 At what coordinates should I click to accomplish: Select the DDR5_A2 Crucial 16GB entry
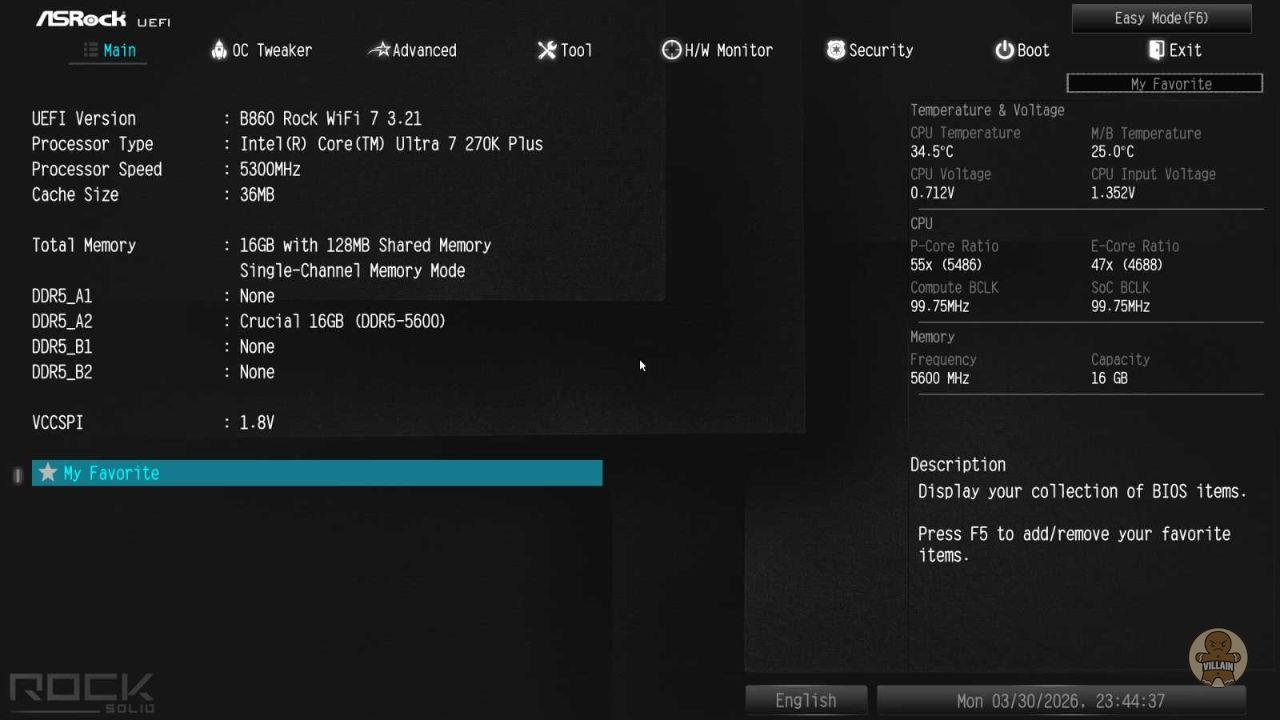pyautogui.click(x=342, y=321)
